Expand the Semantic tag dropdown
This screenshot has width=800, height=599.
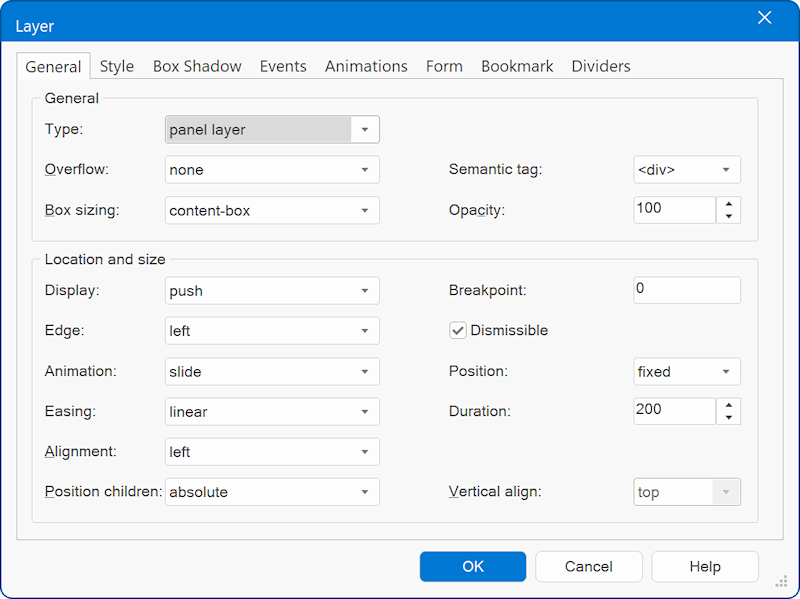(725, 170)
